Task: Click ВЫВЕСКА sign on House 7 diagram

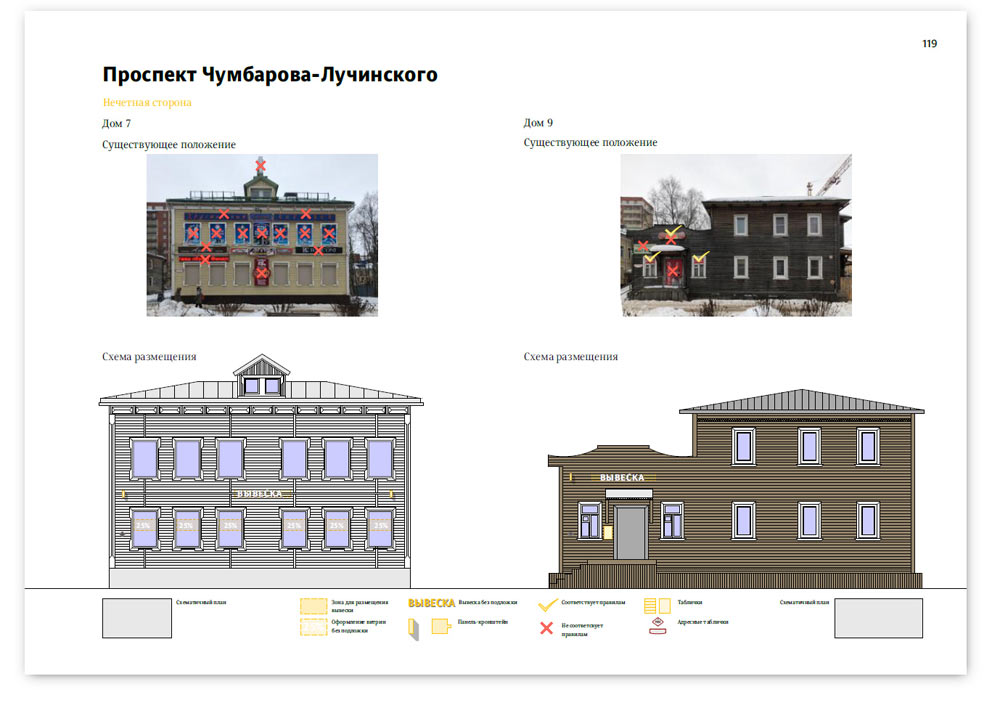Action: click(260, 494)
